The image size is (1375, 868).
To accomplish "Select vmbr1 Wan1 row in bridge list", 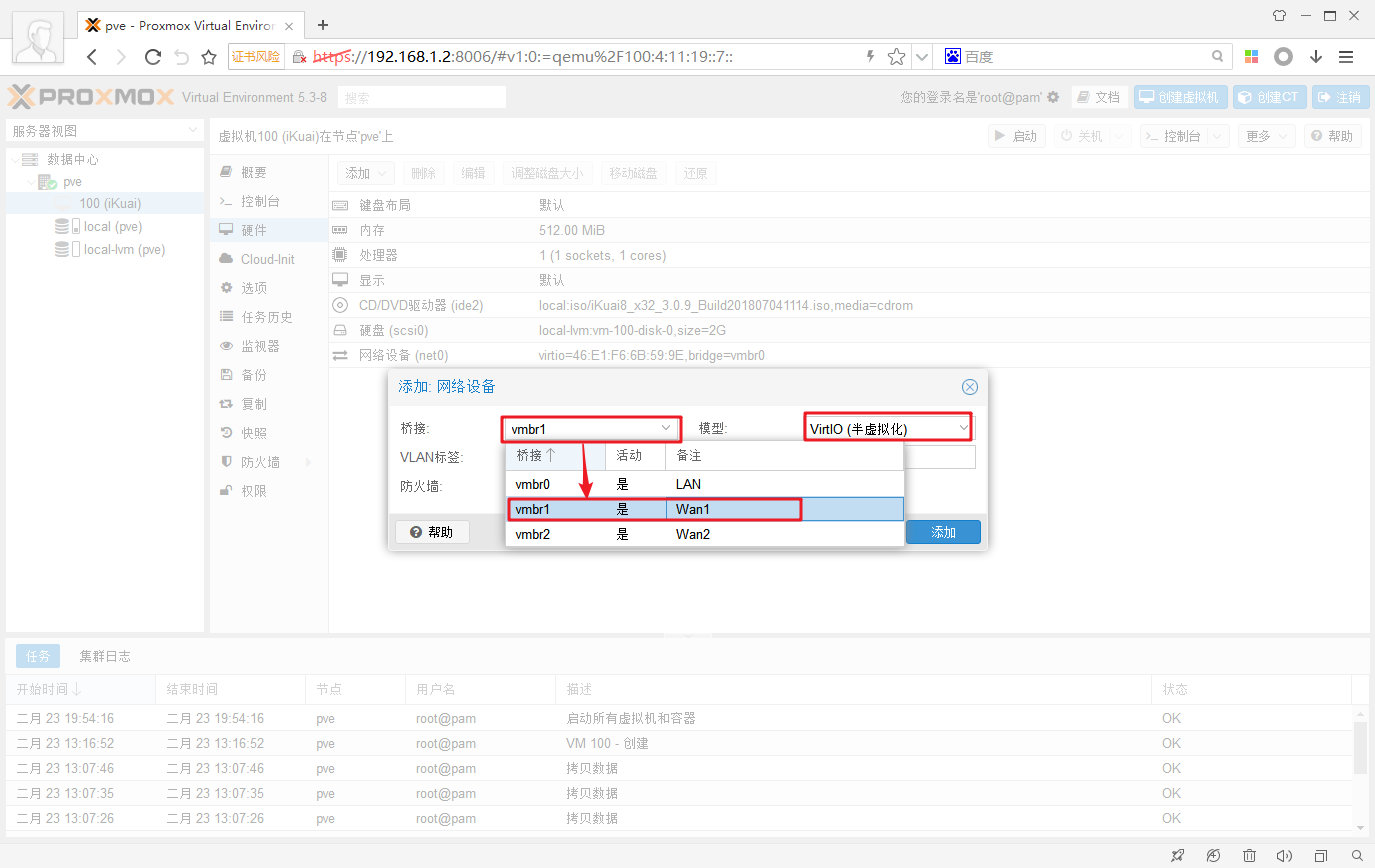I will coord(704,509).
